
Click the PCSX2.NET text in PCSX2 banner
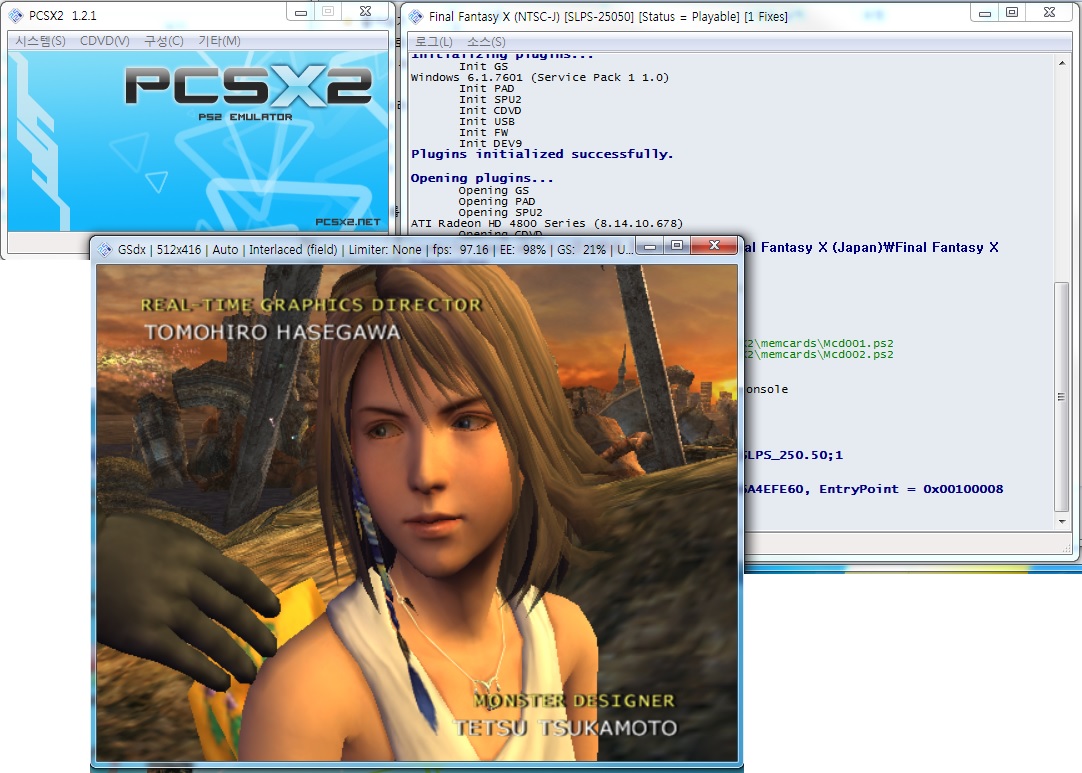click(x=348, y=222)
